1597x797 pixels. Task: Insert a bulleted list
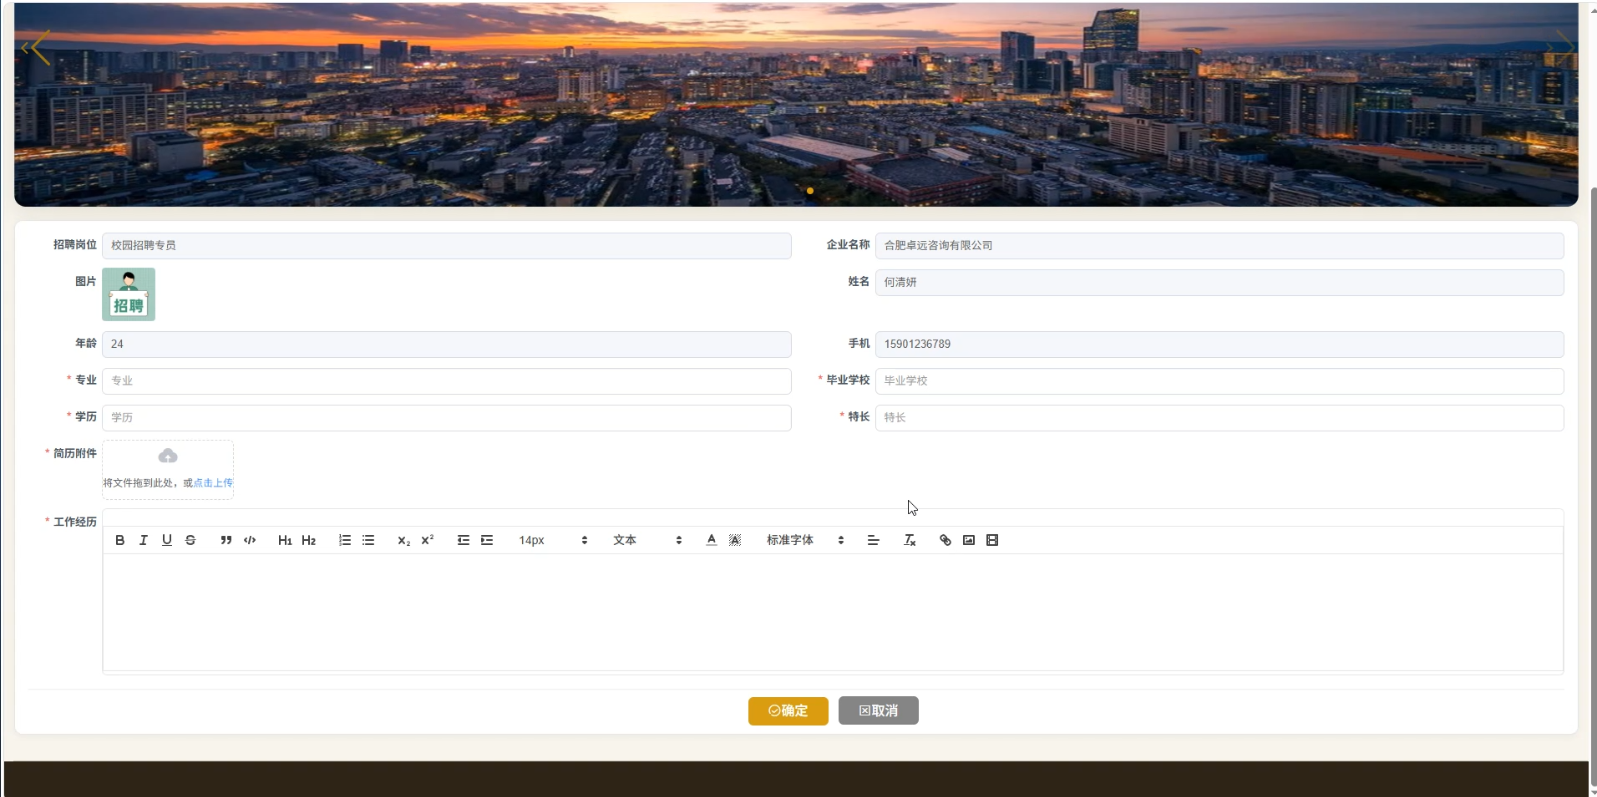(368, 540)
